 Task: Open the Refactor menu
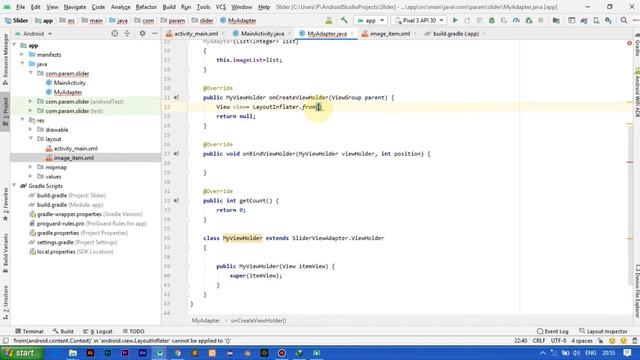pyautogui.click(x=146, y=7)
